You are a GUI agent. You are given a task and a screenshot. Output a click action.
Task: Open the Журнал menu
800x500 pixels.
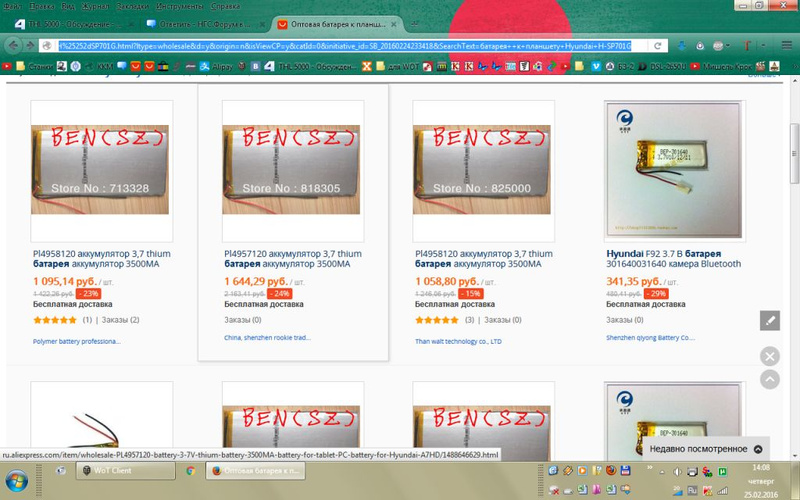pos(95,6)
